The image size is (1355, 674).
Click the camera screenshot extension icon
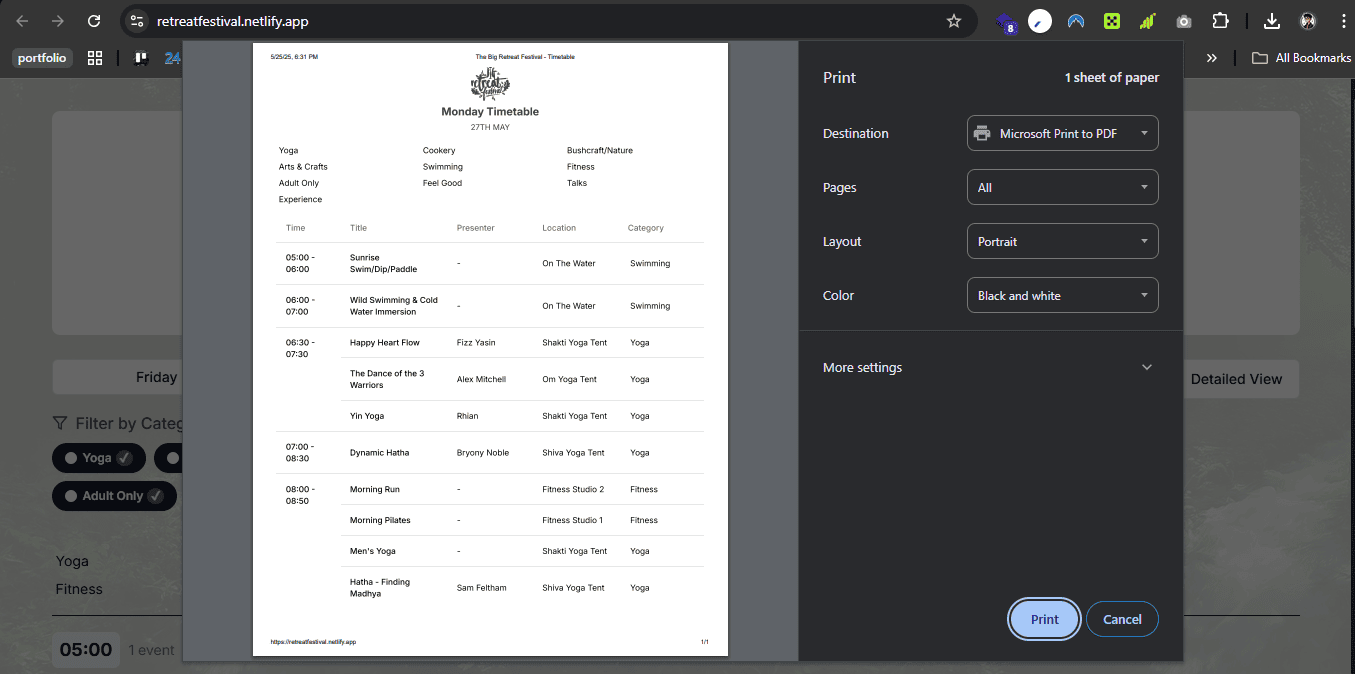(x=1184, y=21)
